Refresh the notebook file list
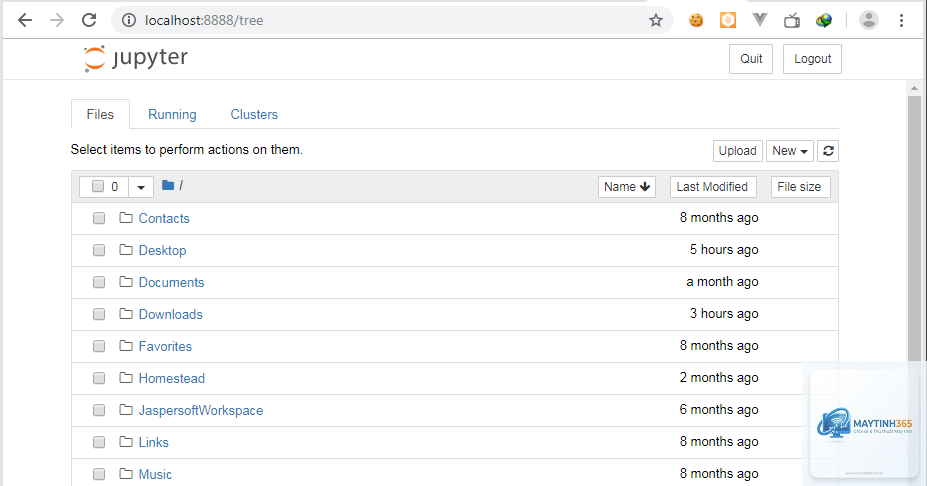Image resolution: width=927 pixels, height=486 pixels. click(828, 151)
